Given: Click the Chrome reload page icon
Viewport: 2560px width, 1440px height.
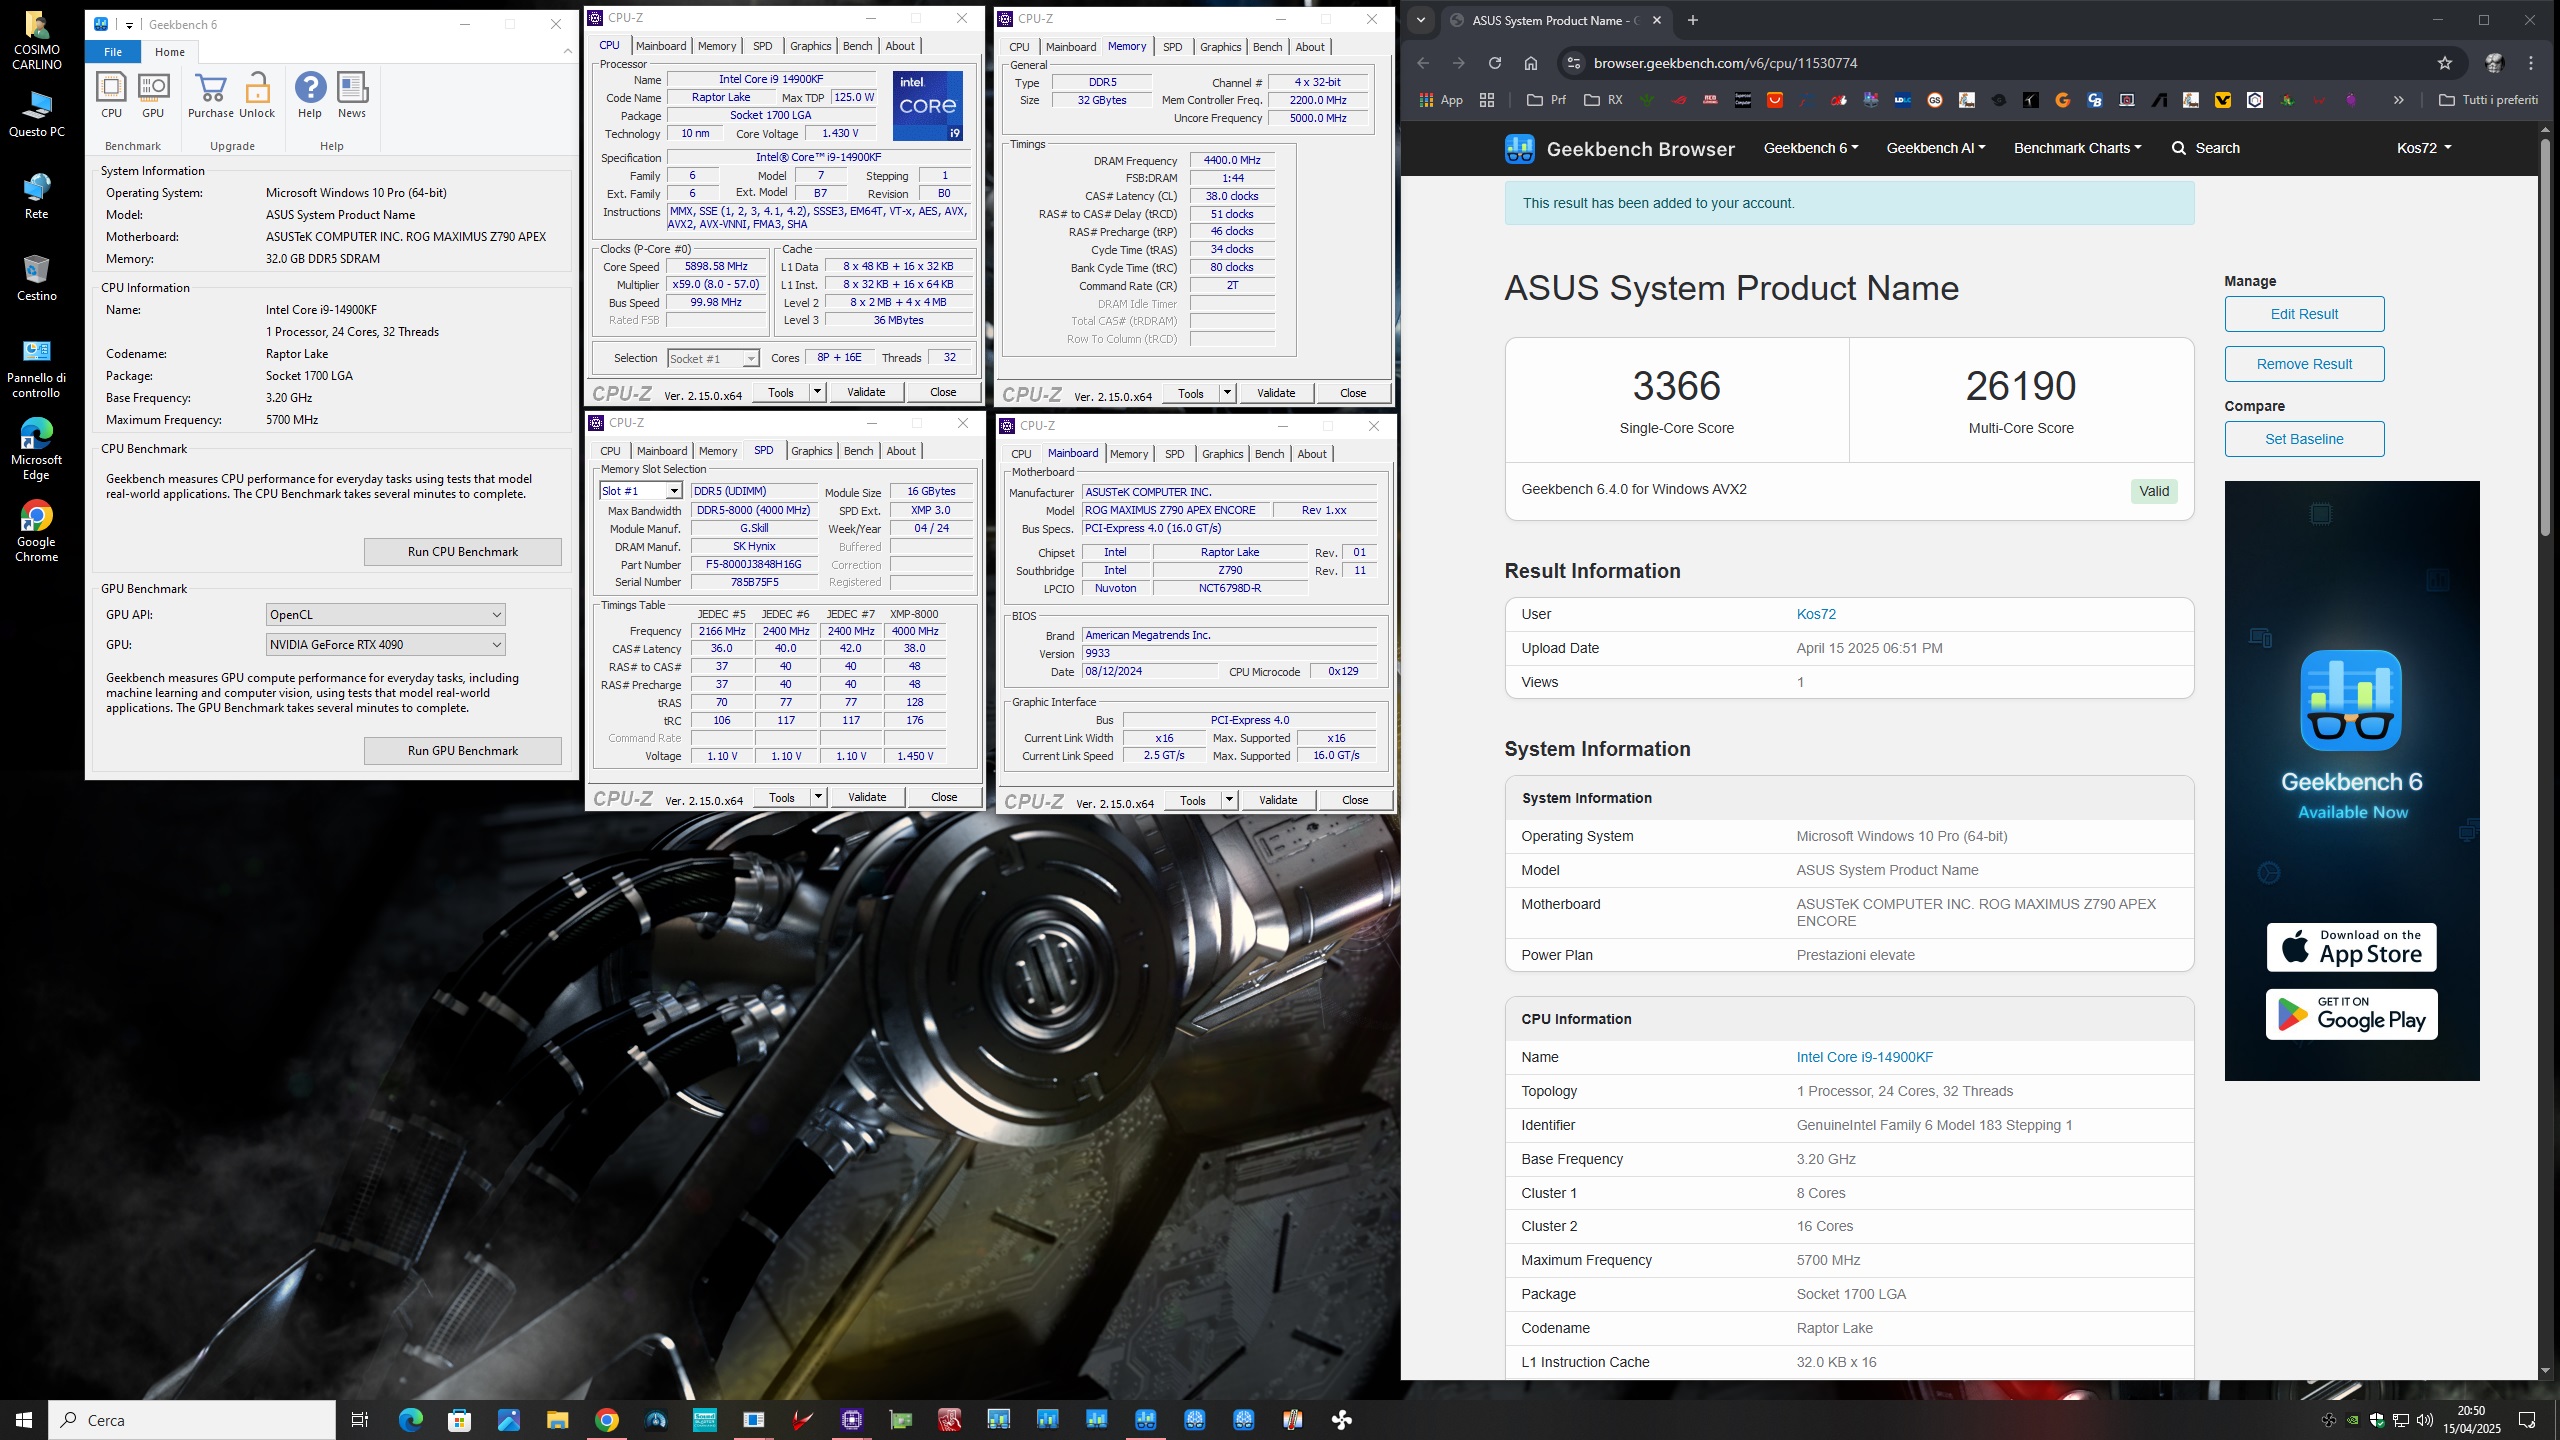Looking at the screenshot, I should point(1494,63).
